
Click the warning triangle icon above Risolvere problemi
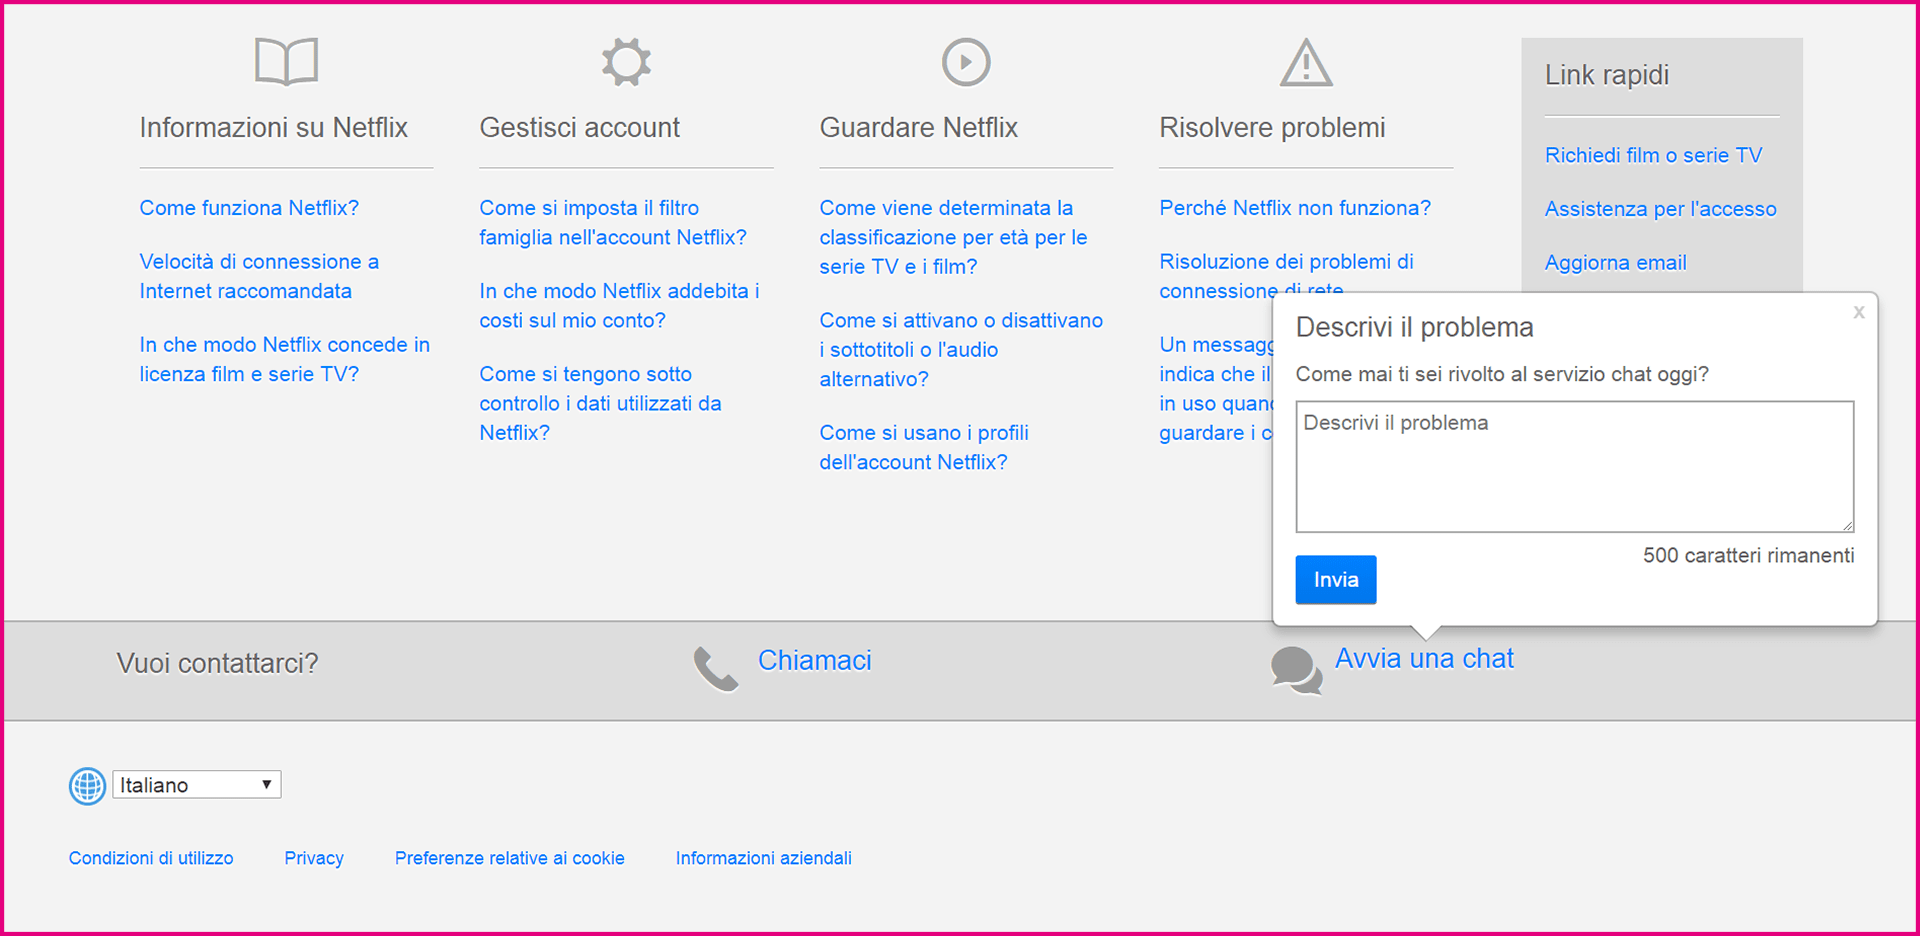pyautogui.click(x=1306, y=63)
